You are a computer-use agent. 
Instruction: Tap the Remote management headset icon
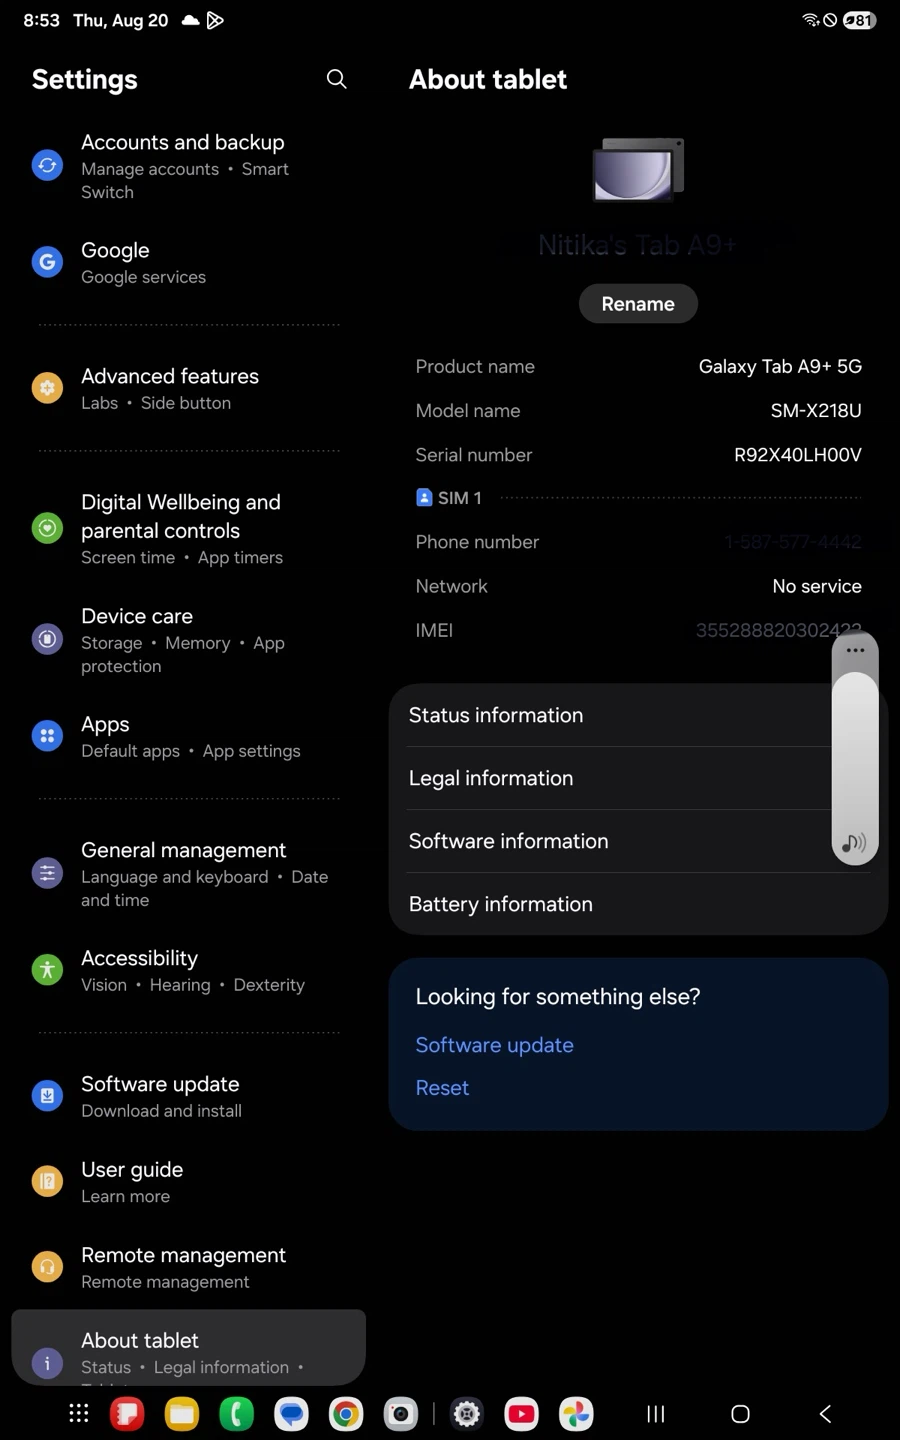click(x=47, y=1267)
